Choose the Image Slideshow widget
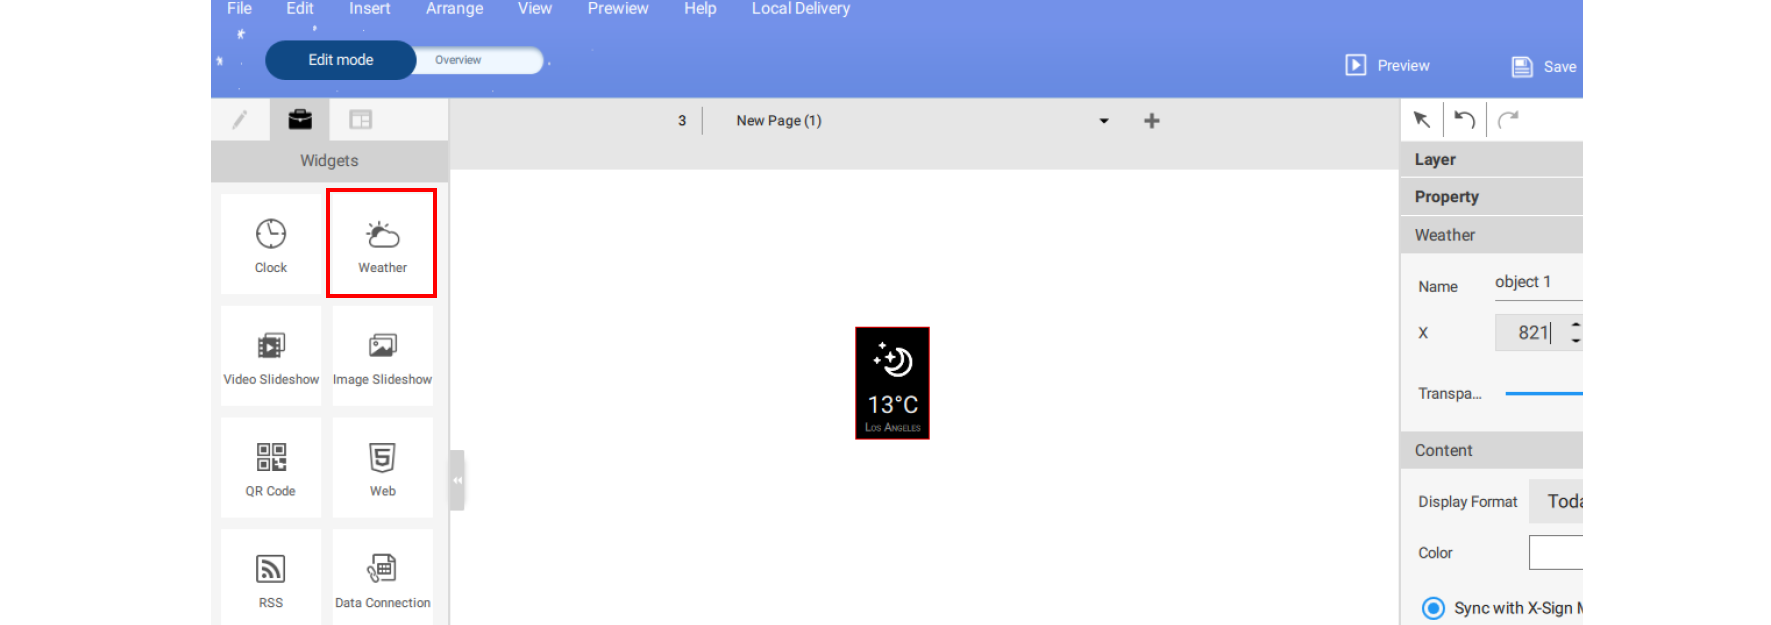1771x625 pixels. tap(382, 356)
